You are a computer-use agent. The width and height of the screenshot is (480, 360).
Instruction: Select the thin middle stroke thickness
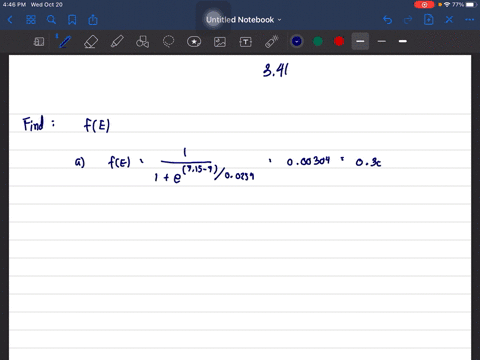coord(382,41)
